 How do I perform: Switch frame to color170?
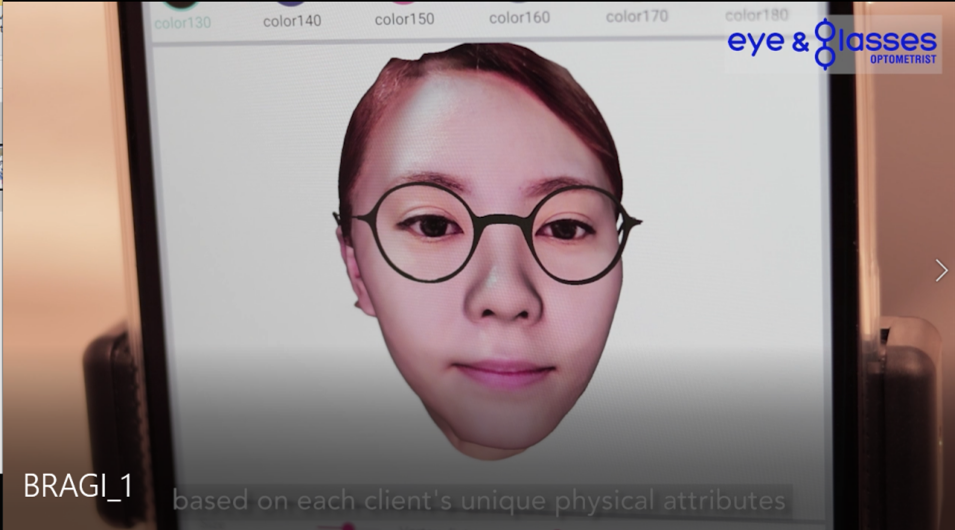pos(637,15)
